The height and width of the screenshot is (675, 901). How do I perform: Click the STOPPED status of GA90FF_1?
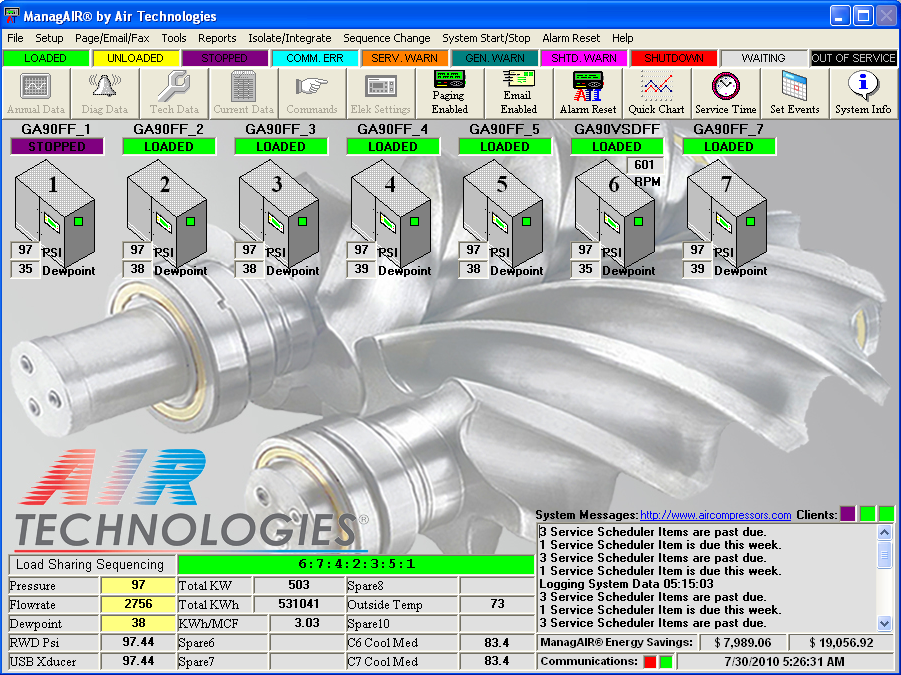pyautogui.click(x=57, y=146)
